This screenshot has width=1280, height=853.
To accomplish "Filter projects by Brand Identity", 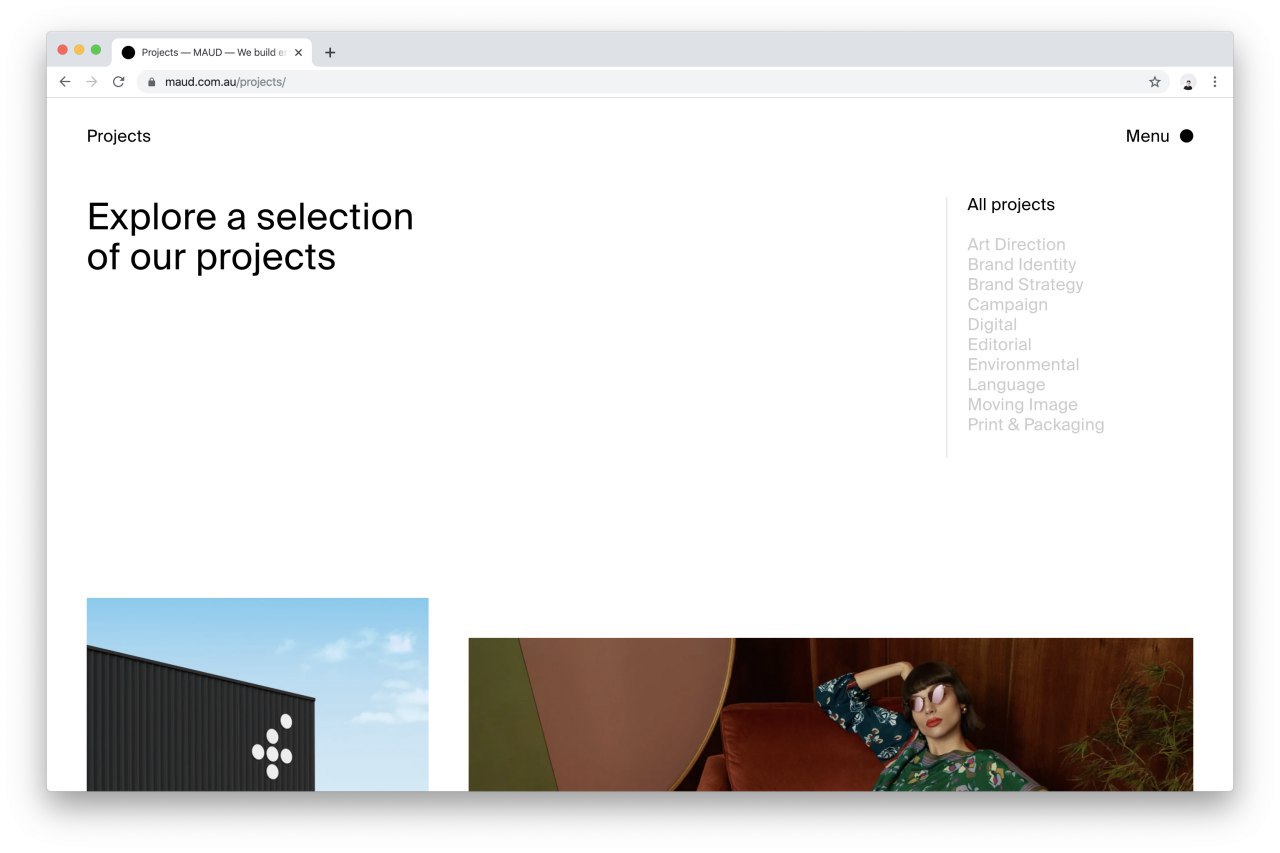I will 1022,264.
